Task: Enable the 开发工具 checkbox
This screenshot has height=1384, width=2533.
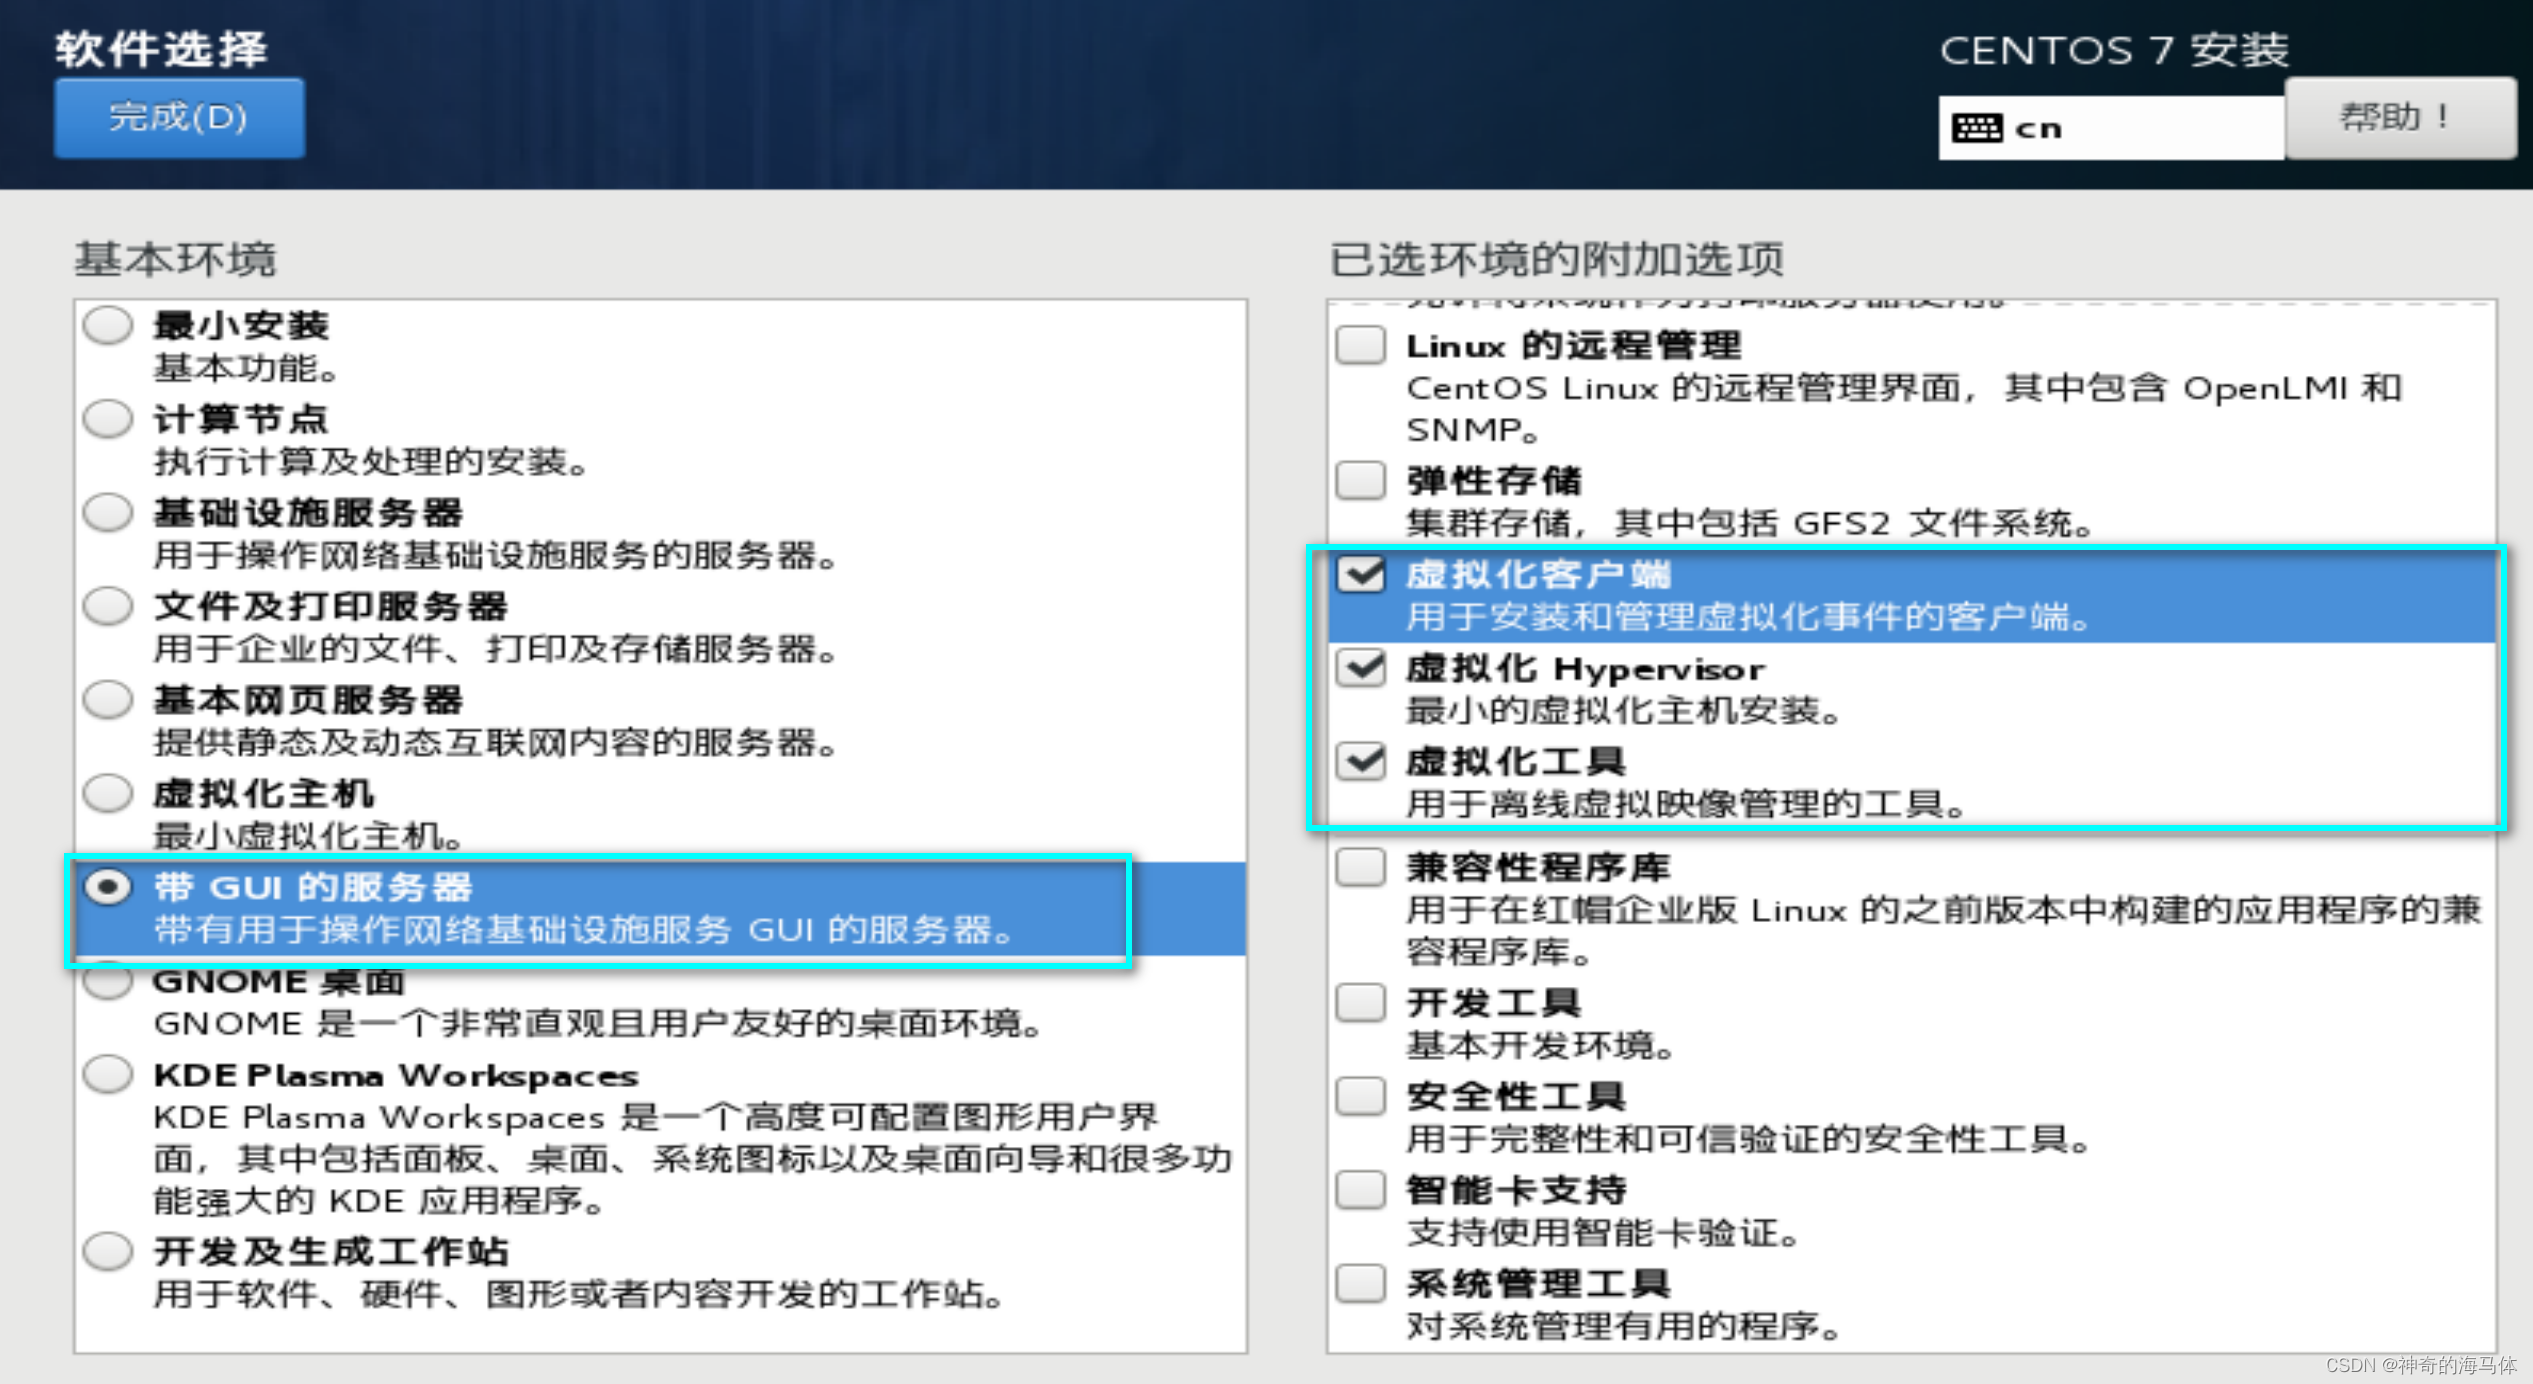Action: (x=1361, y=1001)
